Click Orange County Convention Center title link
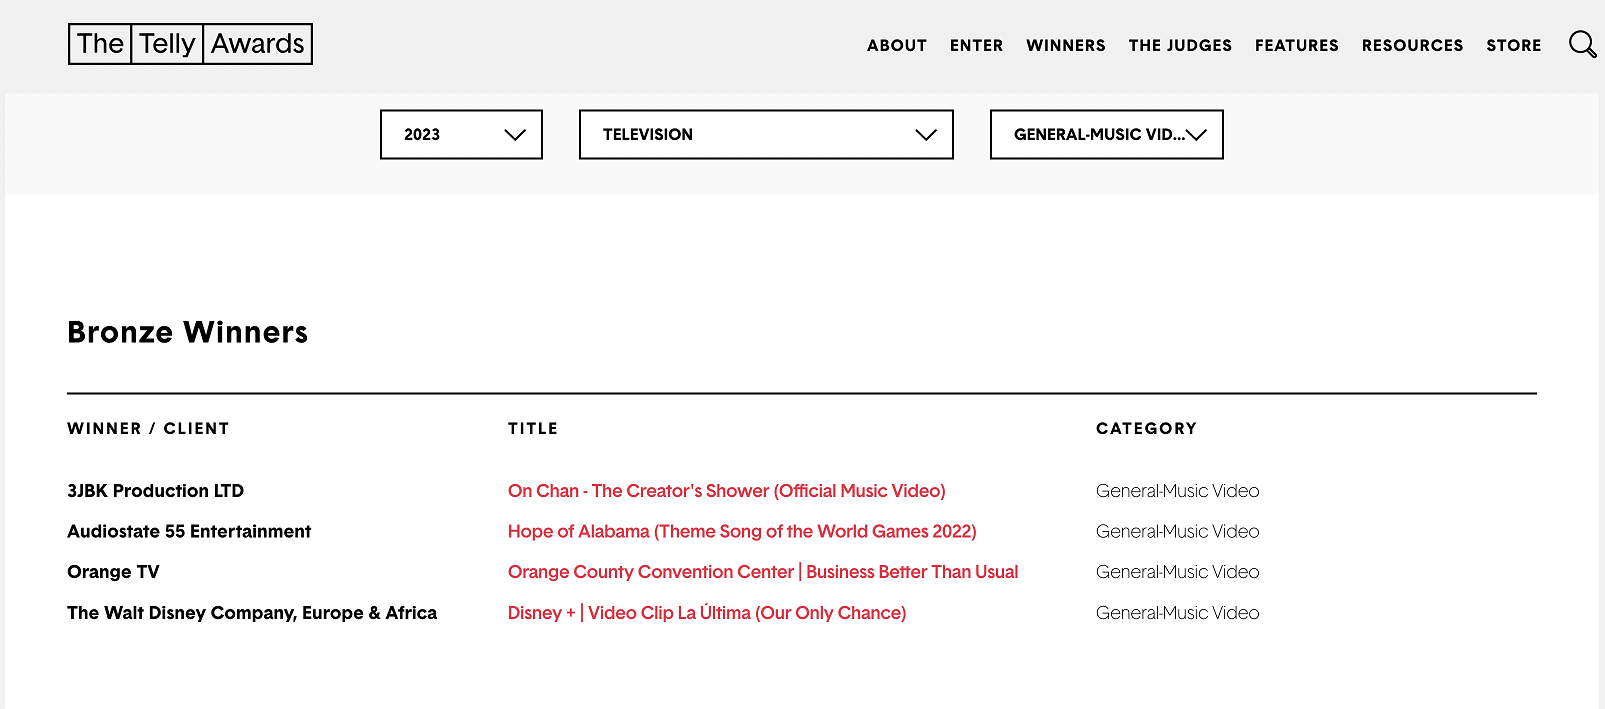1605x709 pixels. 762,572
